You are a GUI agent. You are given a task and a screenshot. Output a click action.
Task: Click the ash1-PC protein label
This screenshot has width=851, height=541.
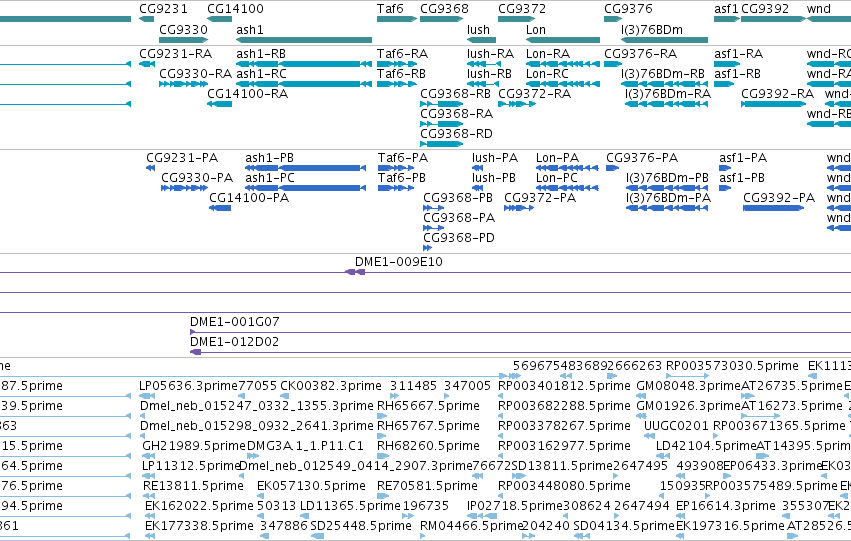[270, 178]
